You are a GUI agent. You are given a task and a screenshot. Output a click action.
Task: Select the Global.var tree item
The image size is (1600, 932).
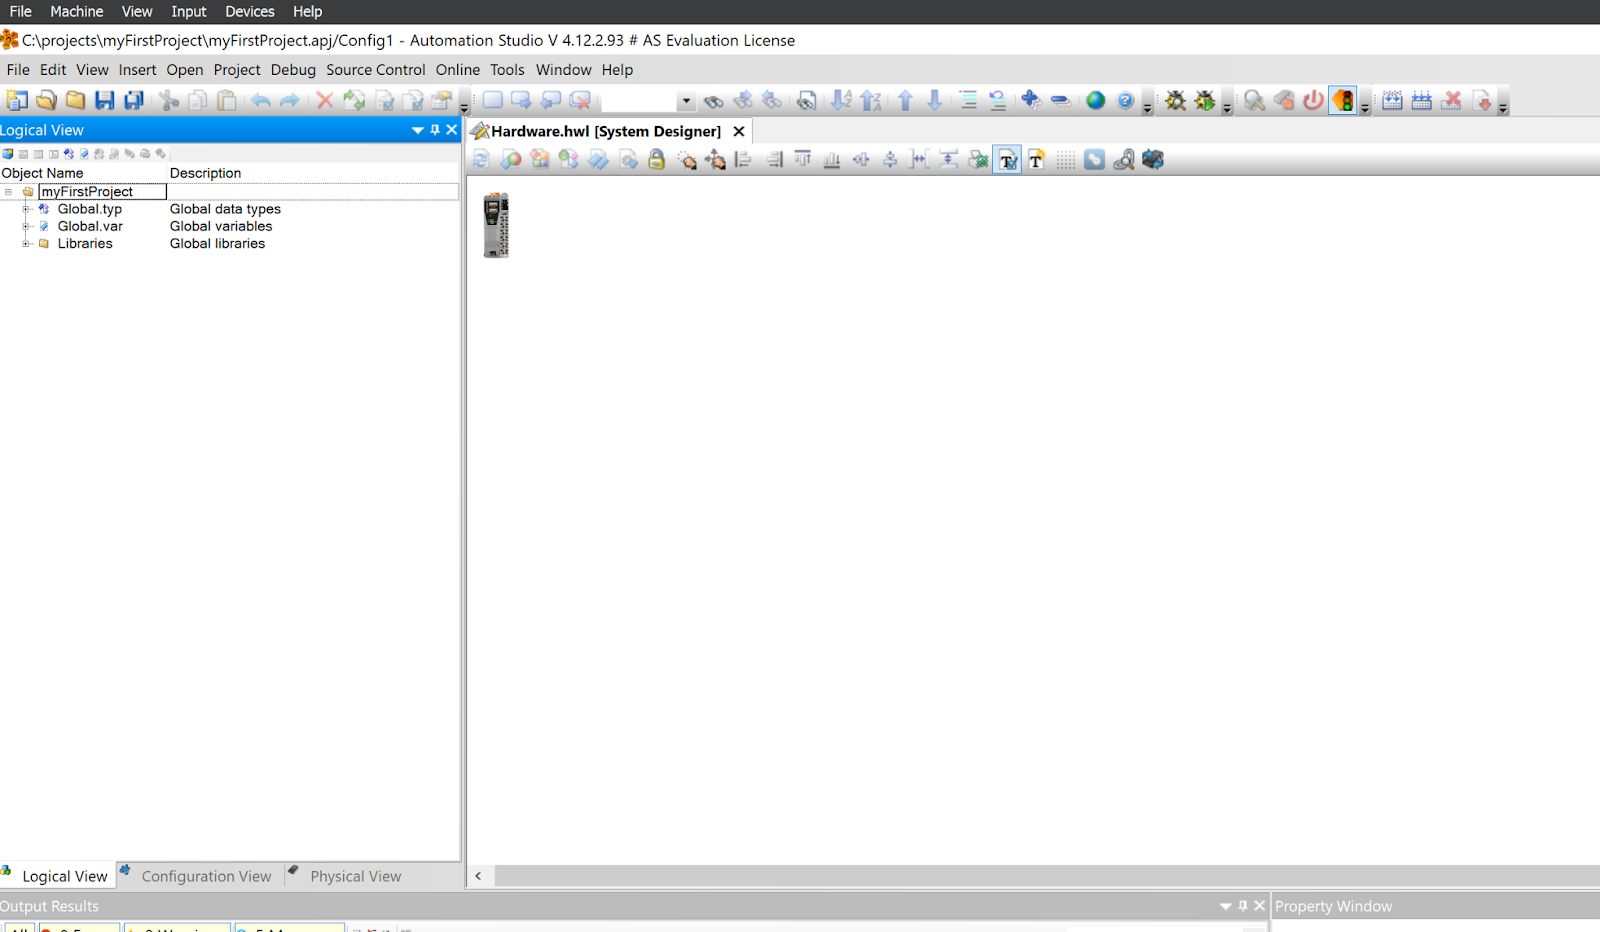(90, 226)
